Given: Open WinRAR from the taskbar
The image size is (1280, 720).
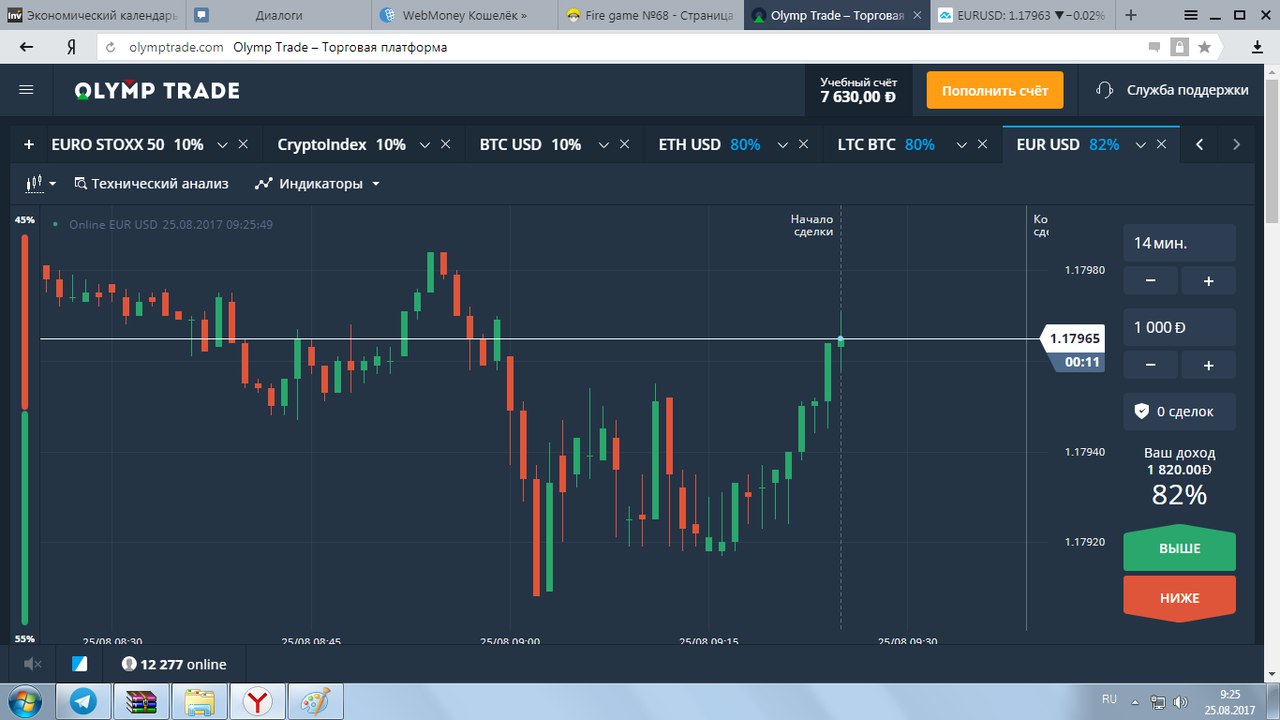Looking at the screenshot, I should 142,701.
